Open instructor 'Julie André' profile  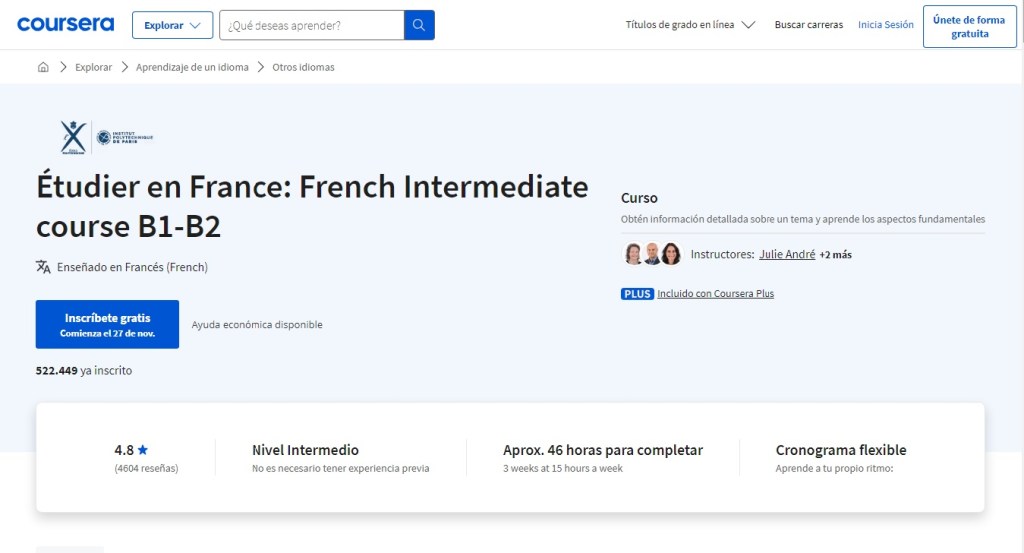787,255
